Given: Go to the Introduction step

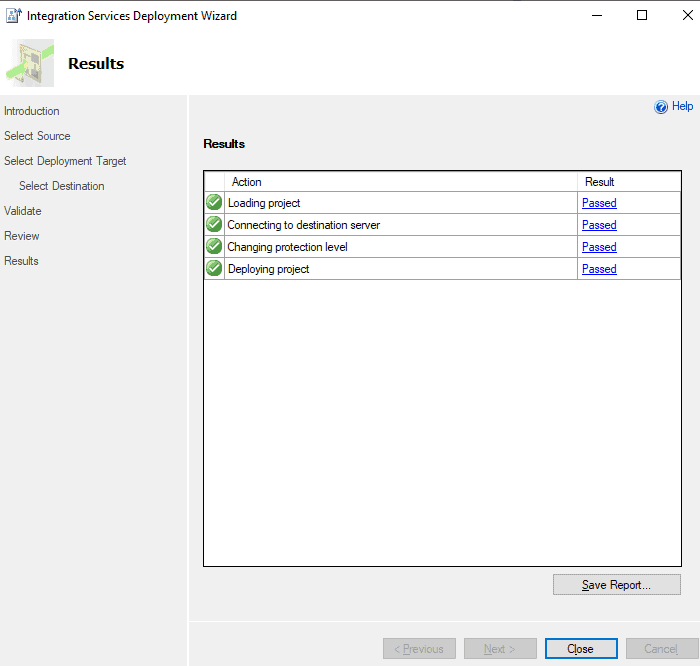Looking at the screenshot, I should (32, 111).
